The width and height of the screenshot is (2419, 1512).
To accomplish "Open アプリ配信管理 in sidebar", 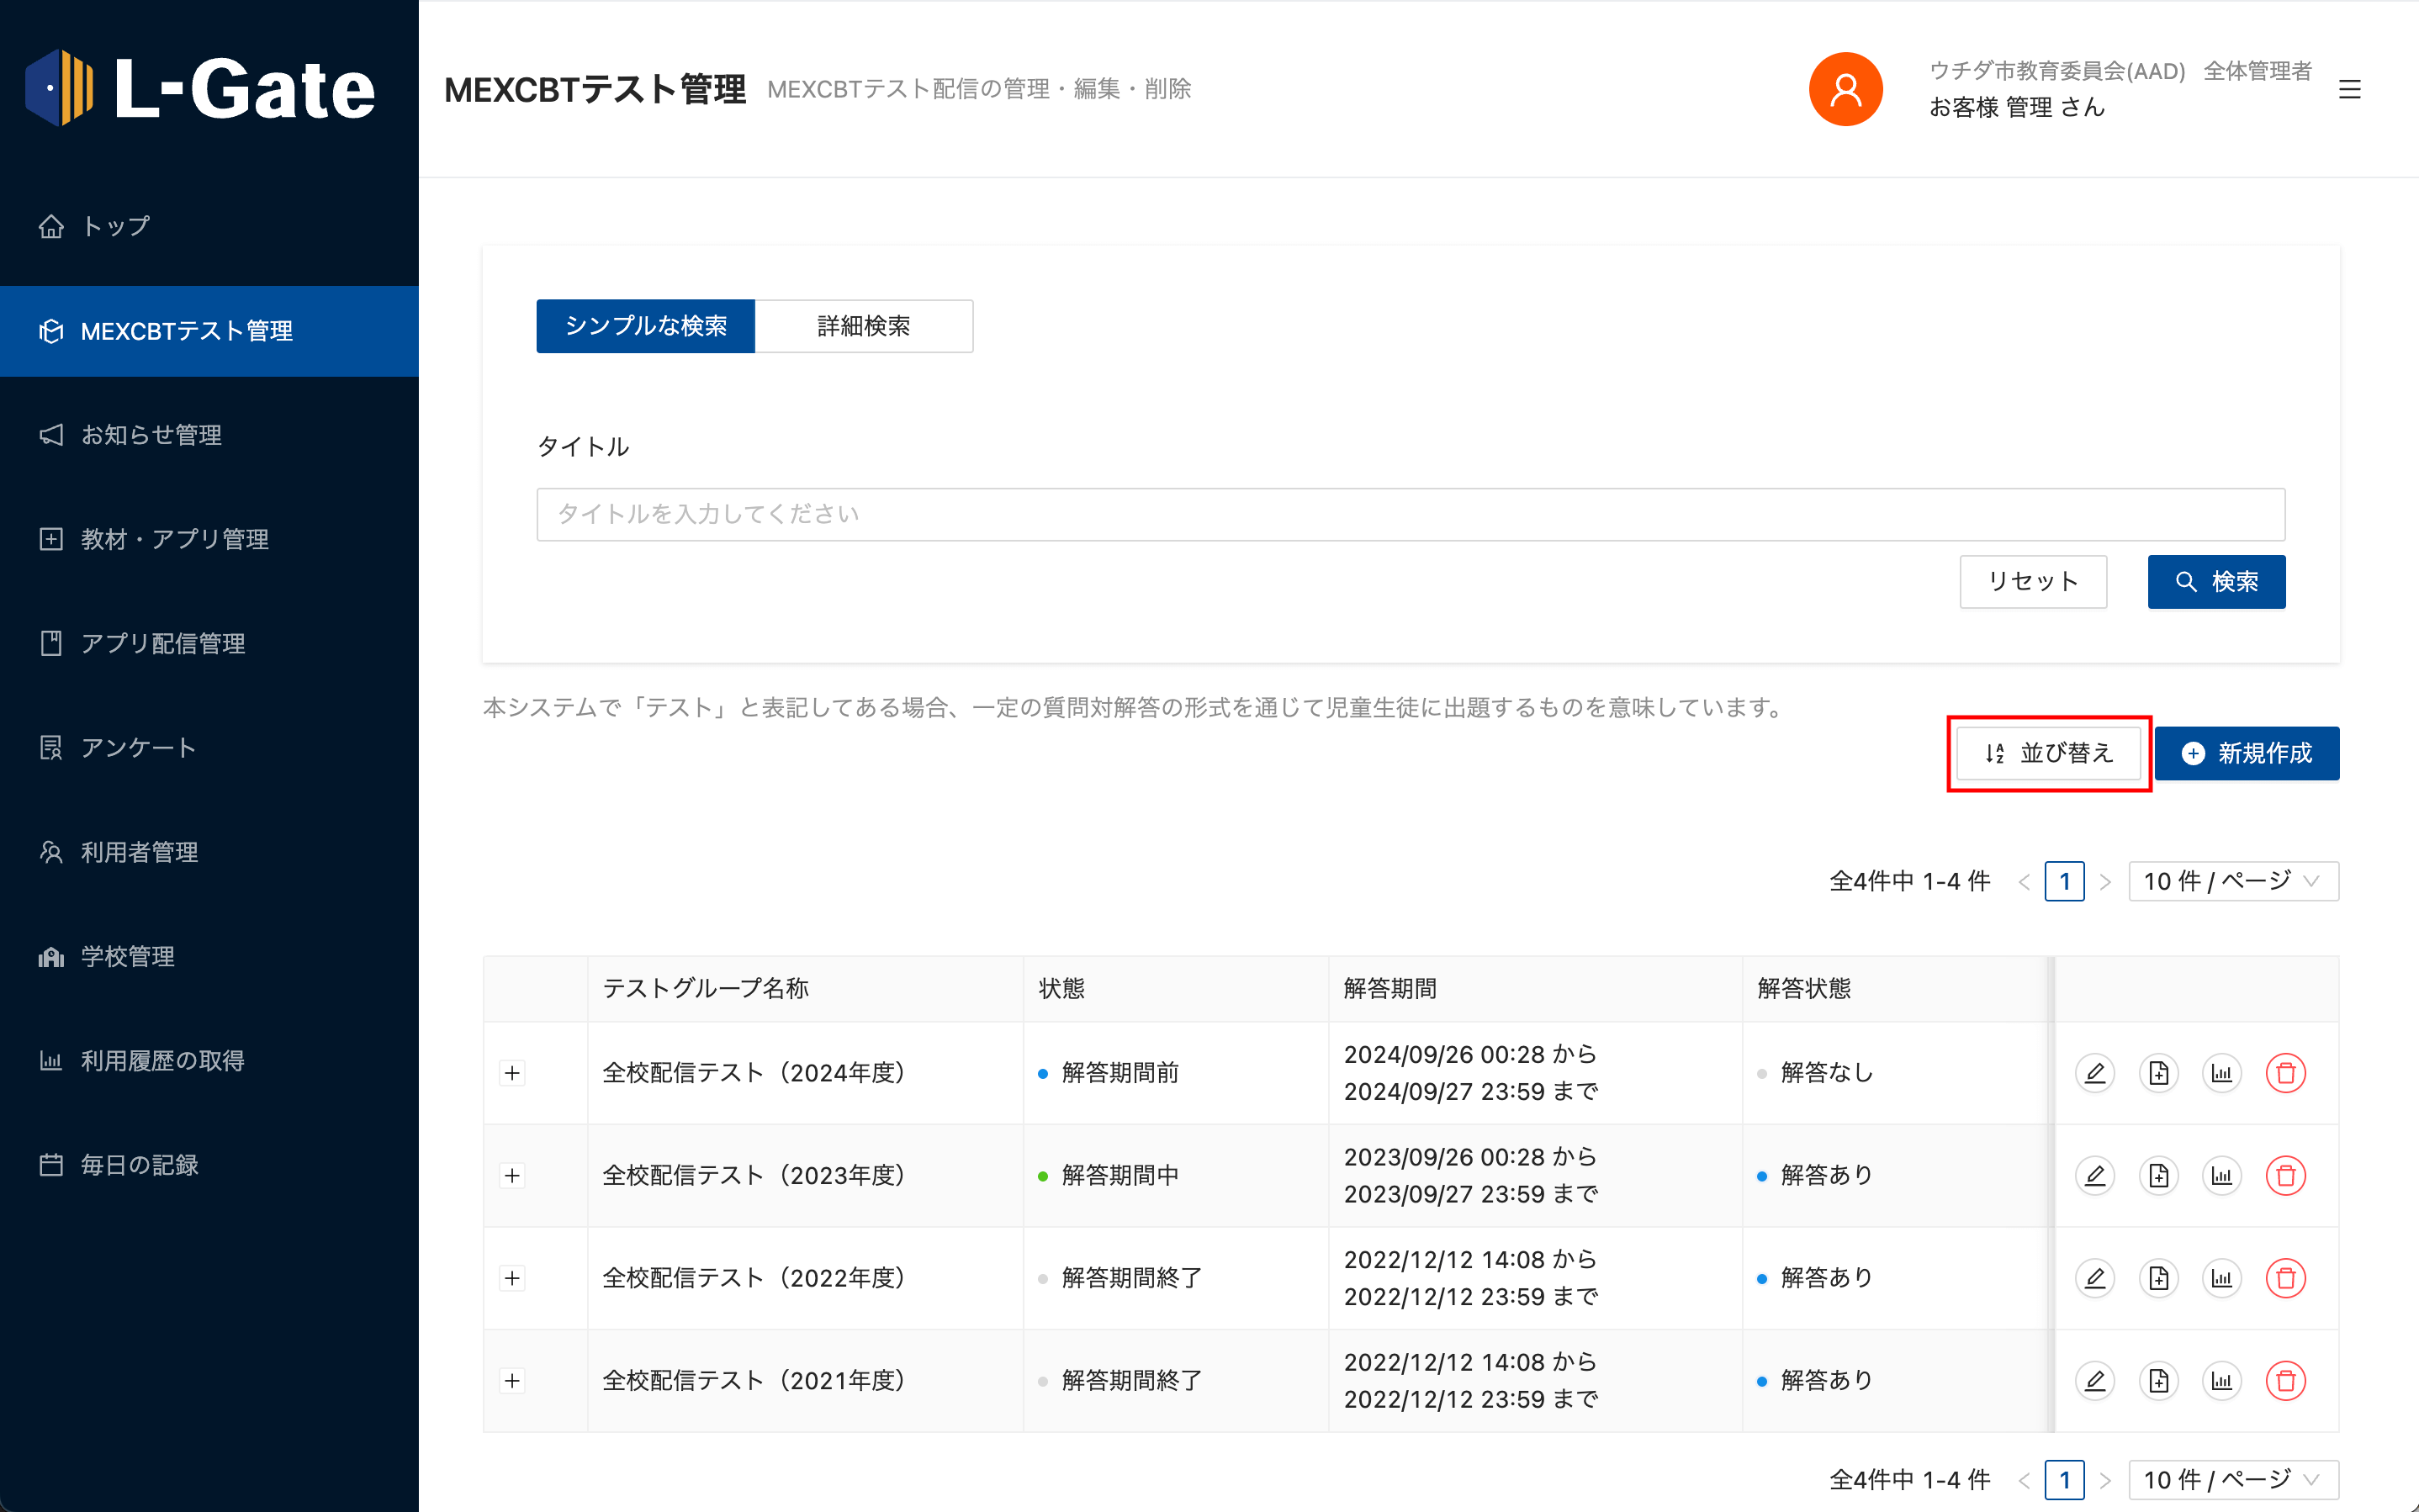I will 209,643.
